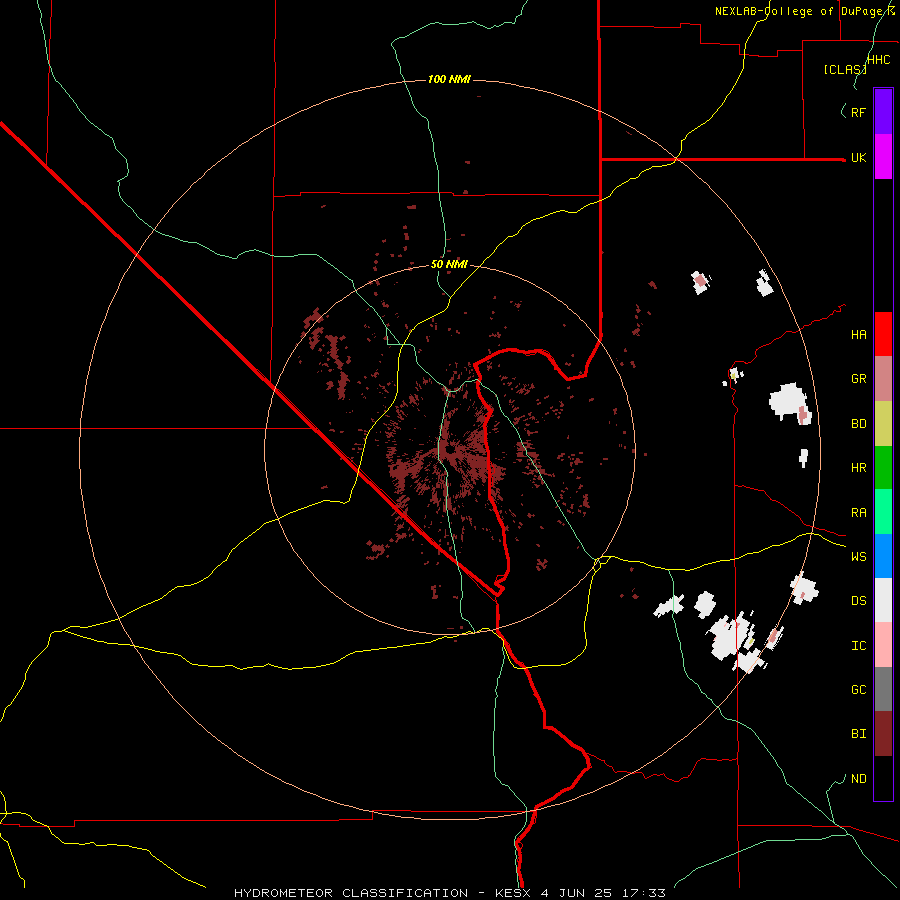Click the 'IC' legend label
The height and width of the screenshot is (900, 900).
tap(858, 646)
